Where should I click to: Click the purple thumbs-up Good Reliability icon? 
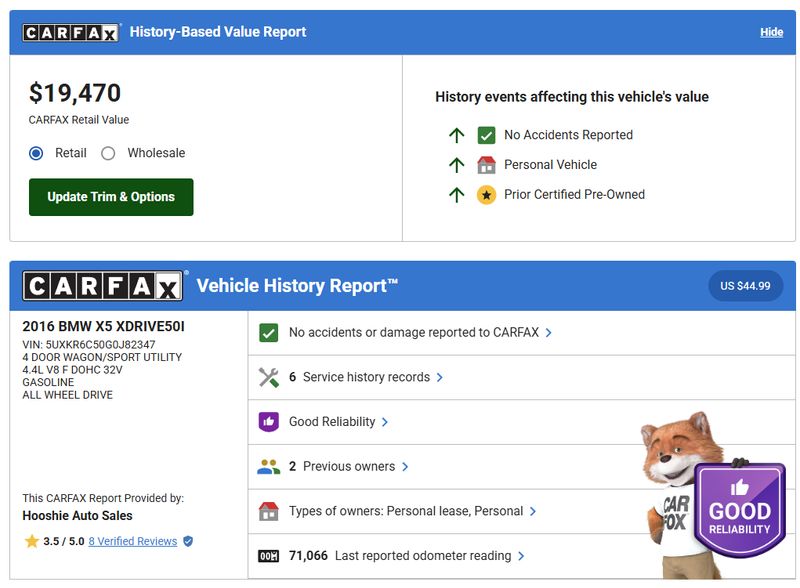click(268, 422)
